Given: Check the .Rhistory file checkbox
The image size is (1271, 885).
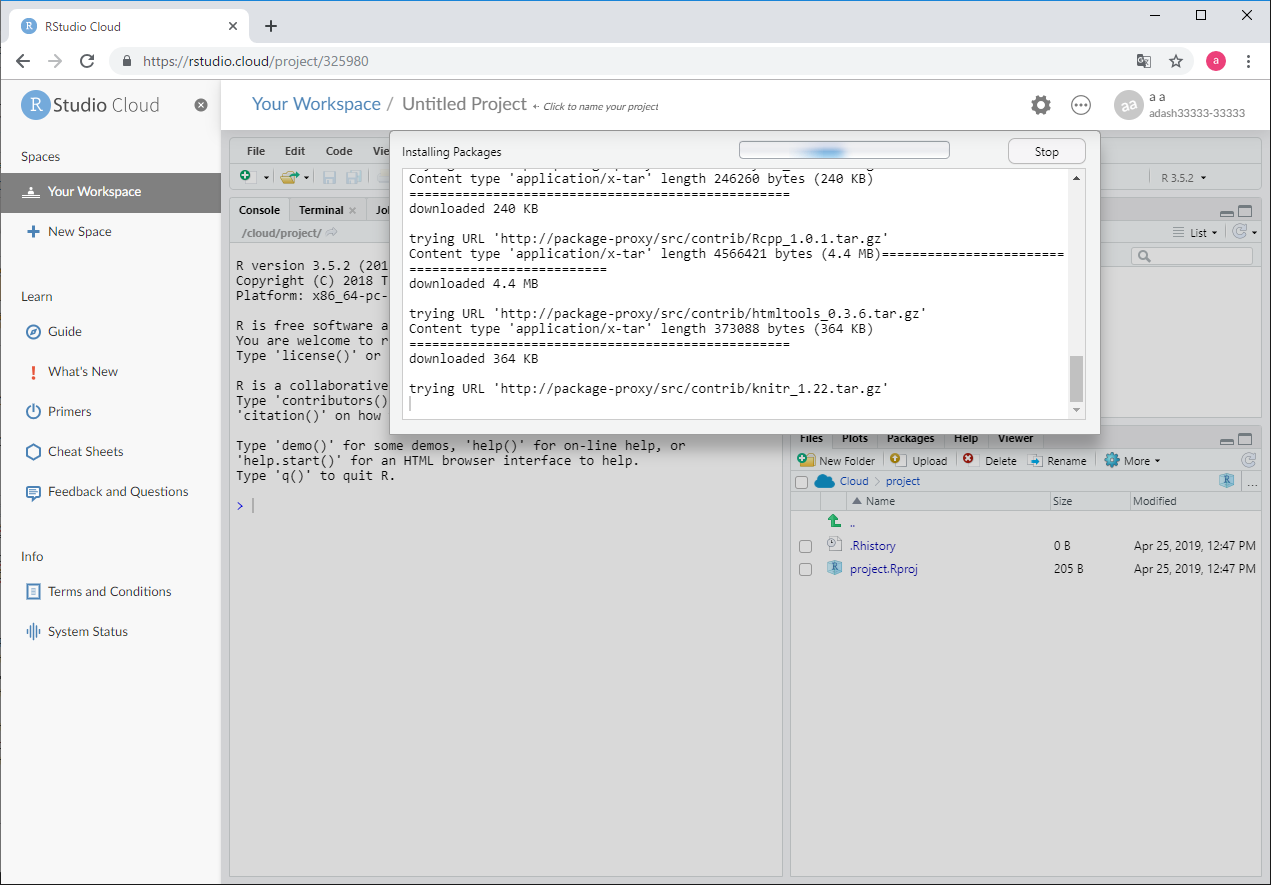Looking at the screenshot, I should click(x=805, y=546).
